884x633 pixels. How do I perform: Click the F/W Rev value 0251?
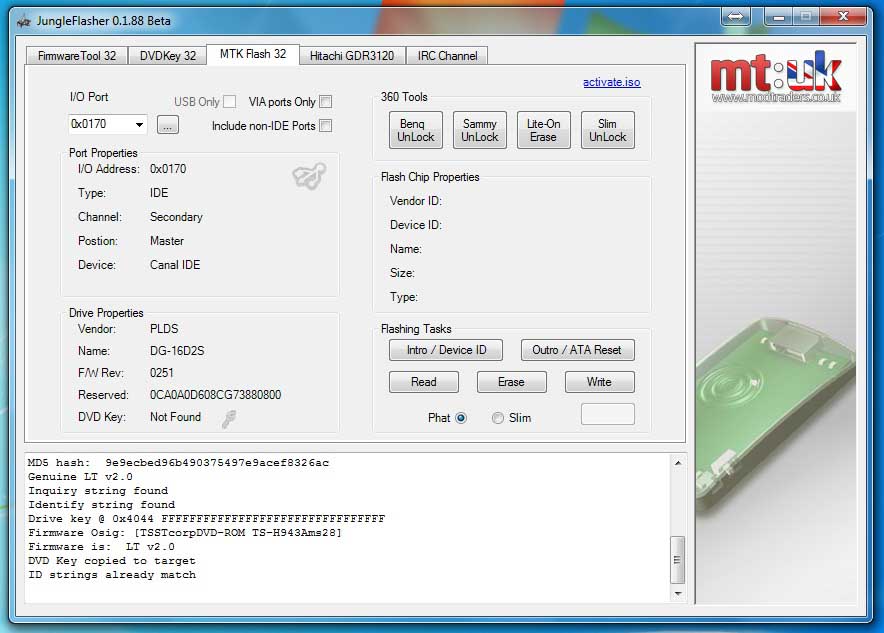point(162,373)
